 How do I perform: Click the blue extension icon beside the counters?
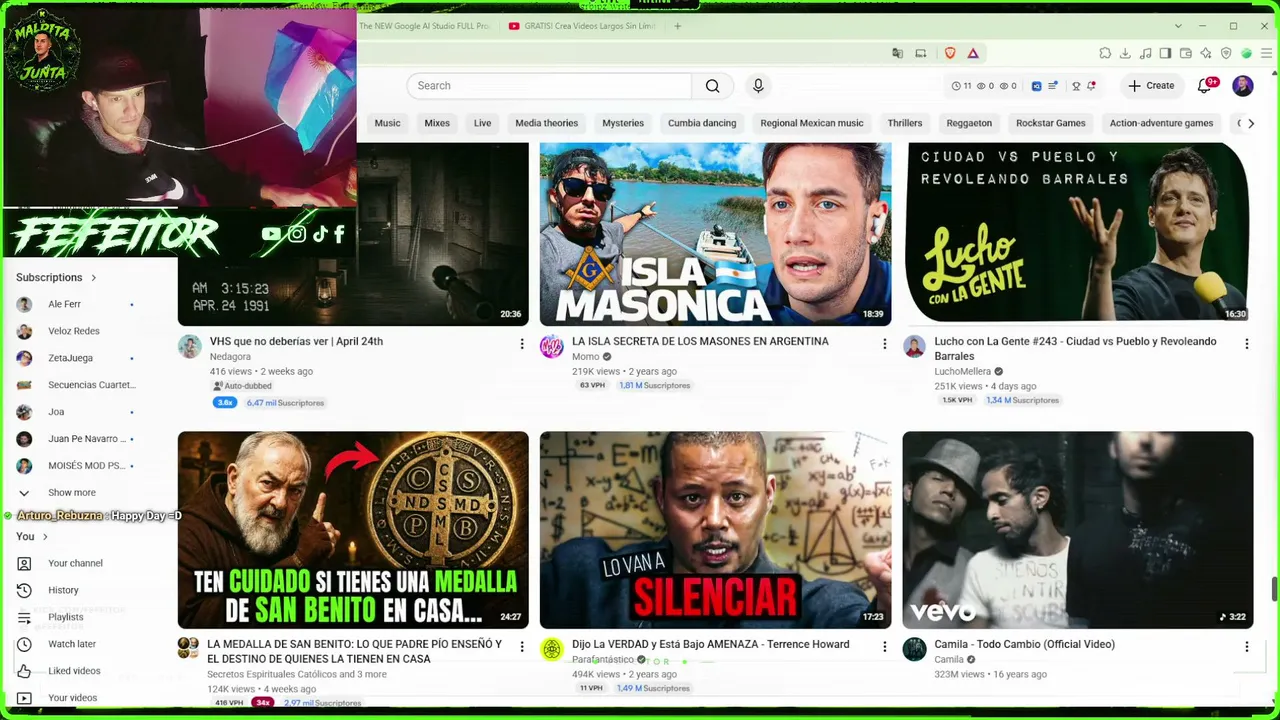point(1036,86)
